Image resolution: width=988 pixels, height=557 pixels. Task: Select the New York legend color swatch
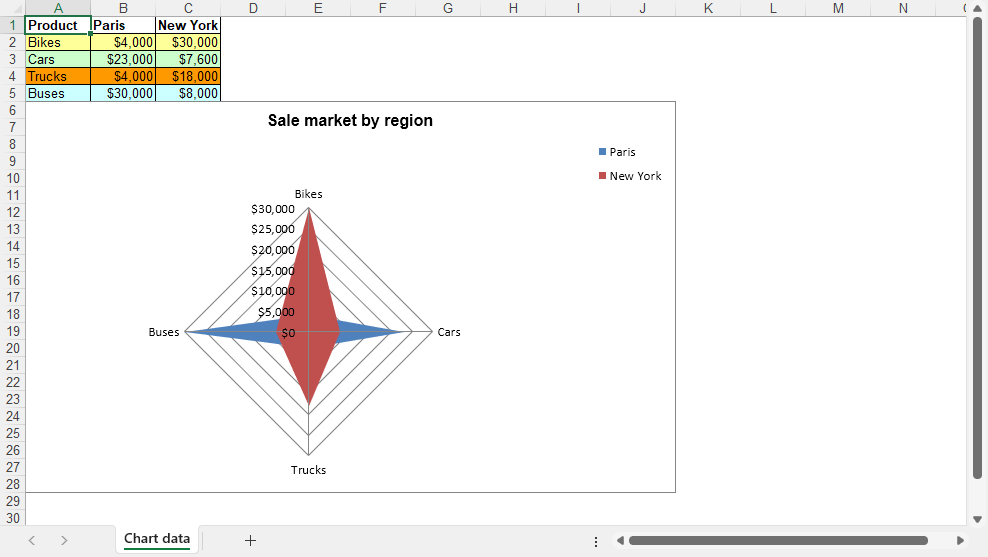coord(602,176)
